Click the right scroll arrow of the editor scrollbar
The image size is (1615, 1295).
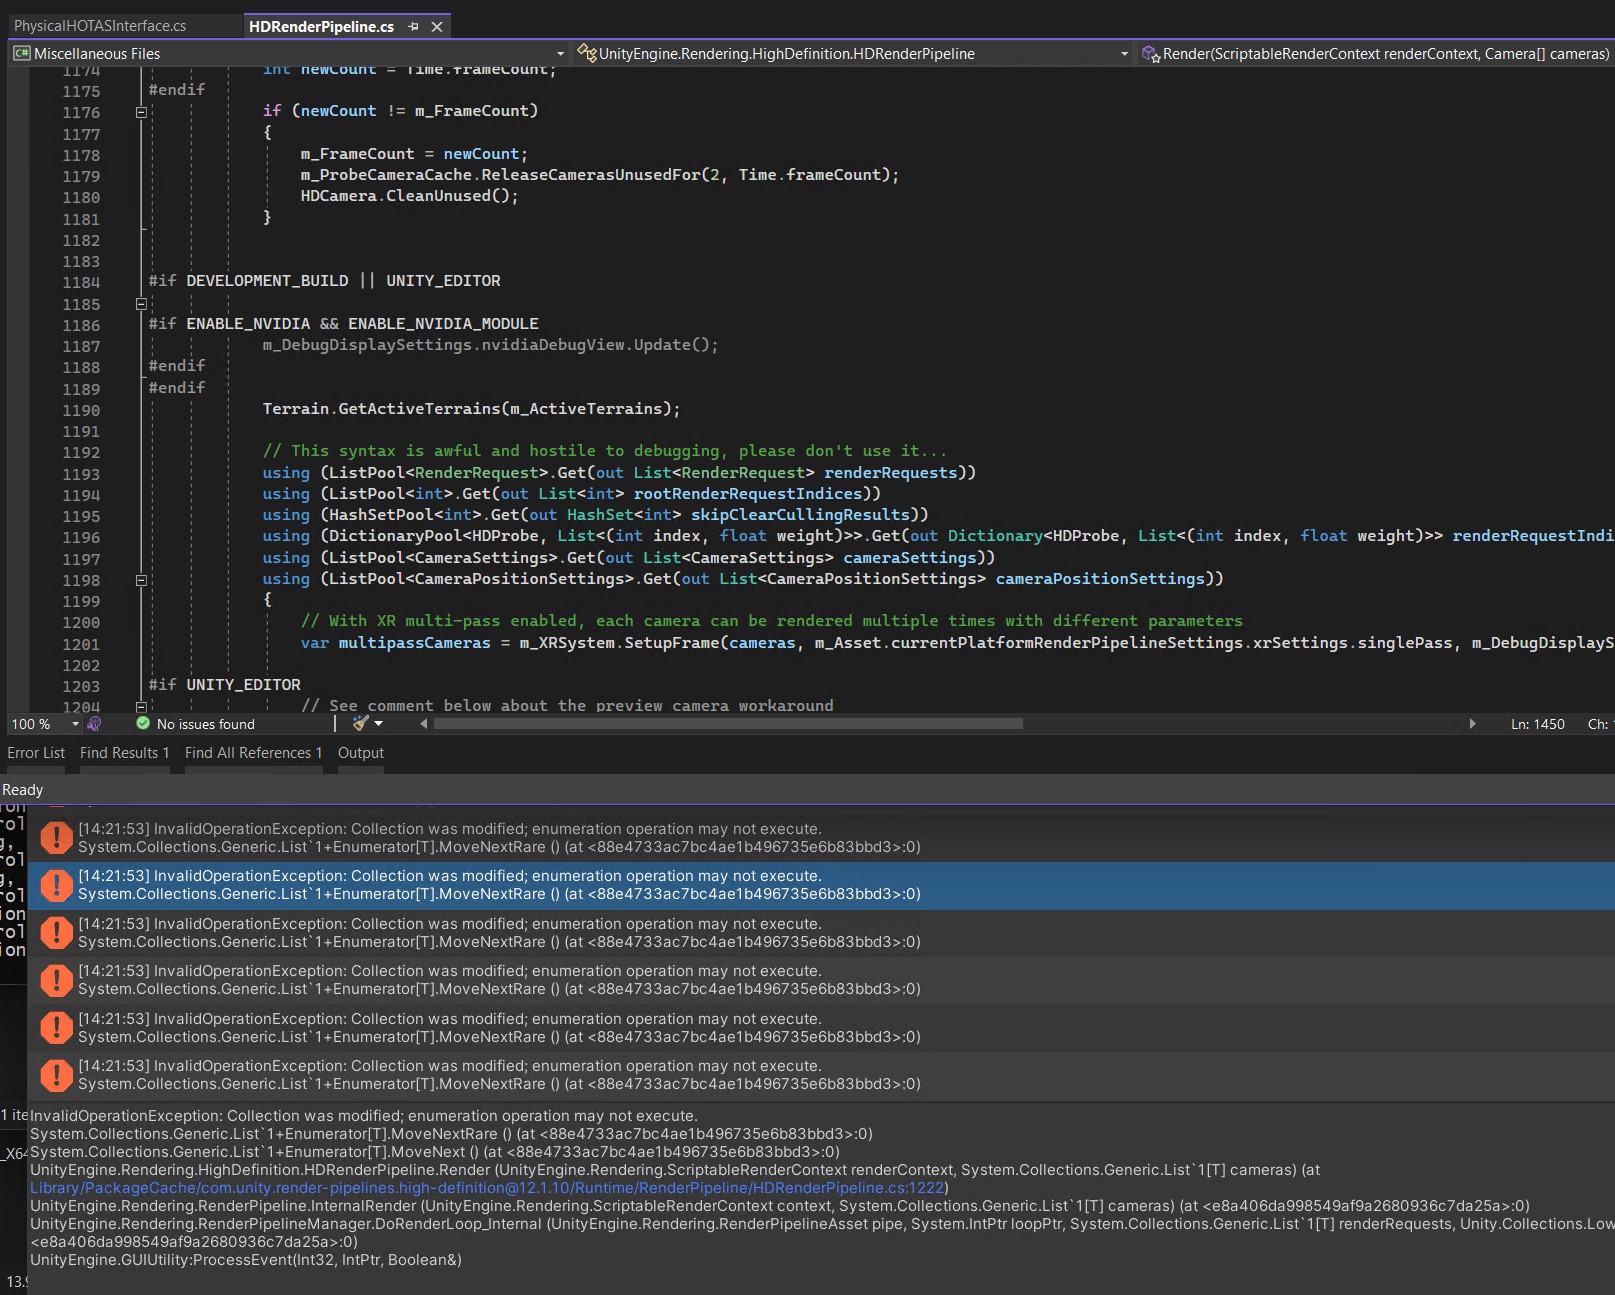click(x=1472, y=724)
